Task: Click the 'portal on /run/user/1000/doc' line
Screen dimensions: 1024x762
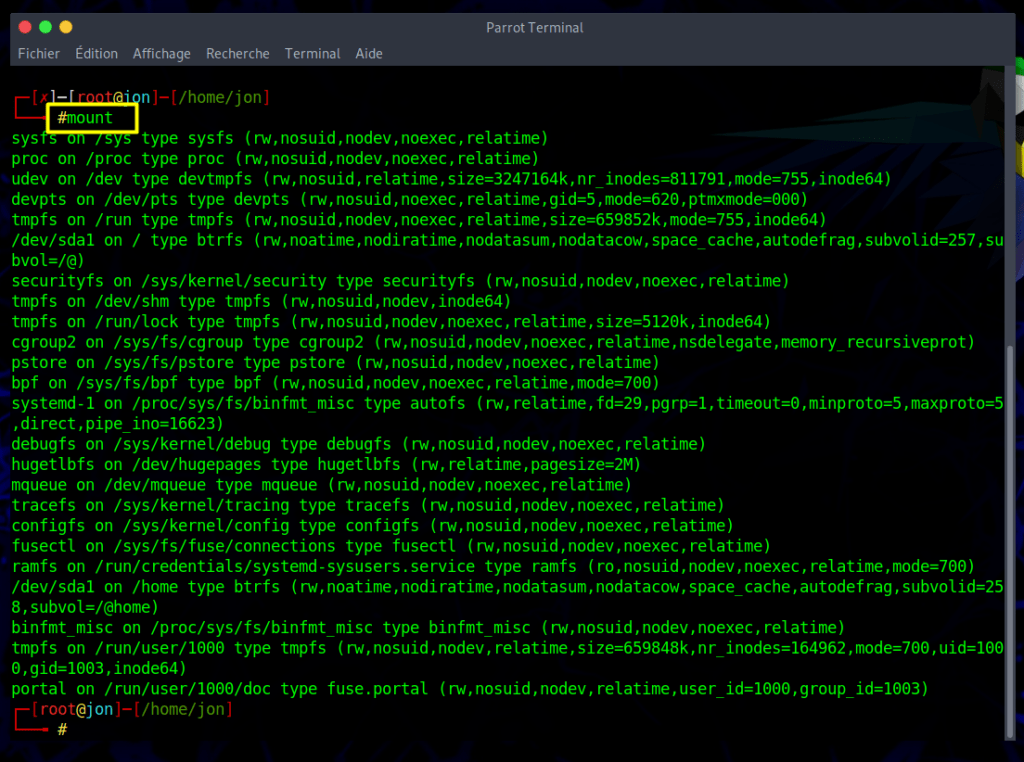Action: point(470,689)
